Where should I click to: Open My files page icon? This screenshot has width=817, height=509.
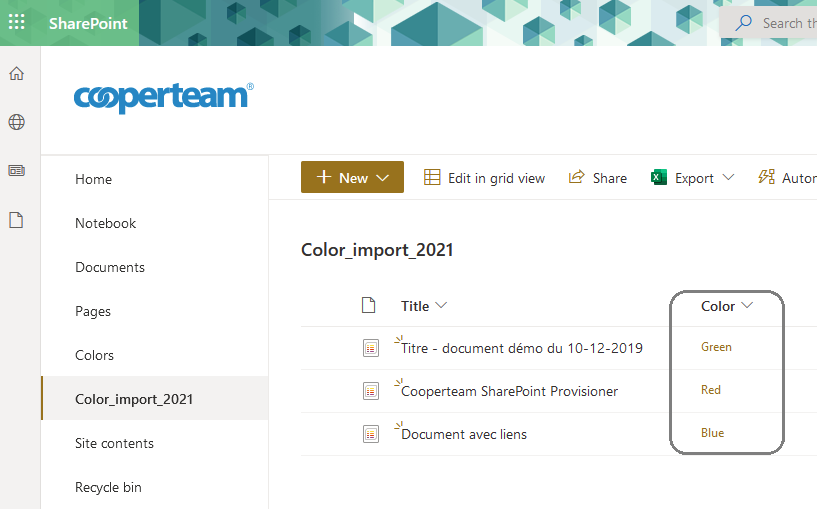[16, 220]
